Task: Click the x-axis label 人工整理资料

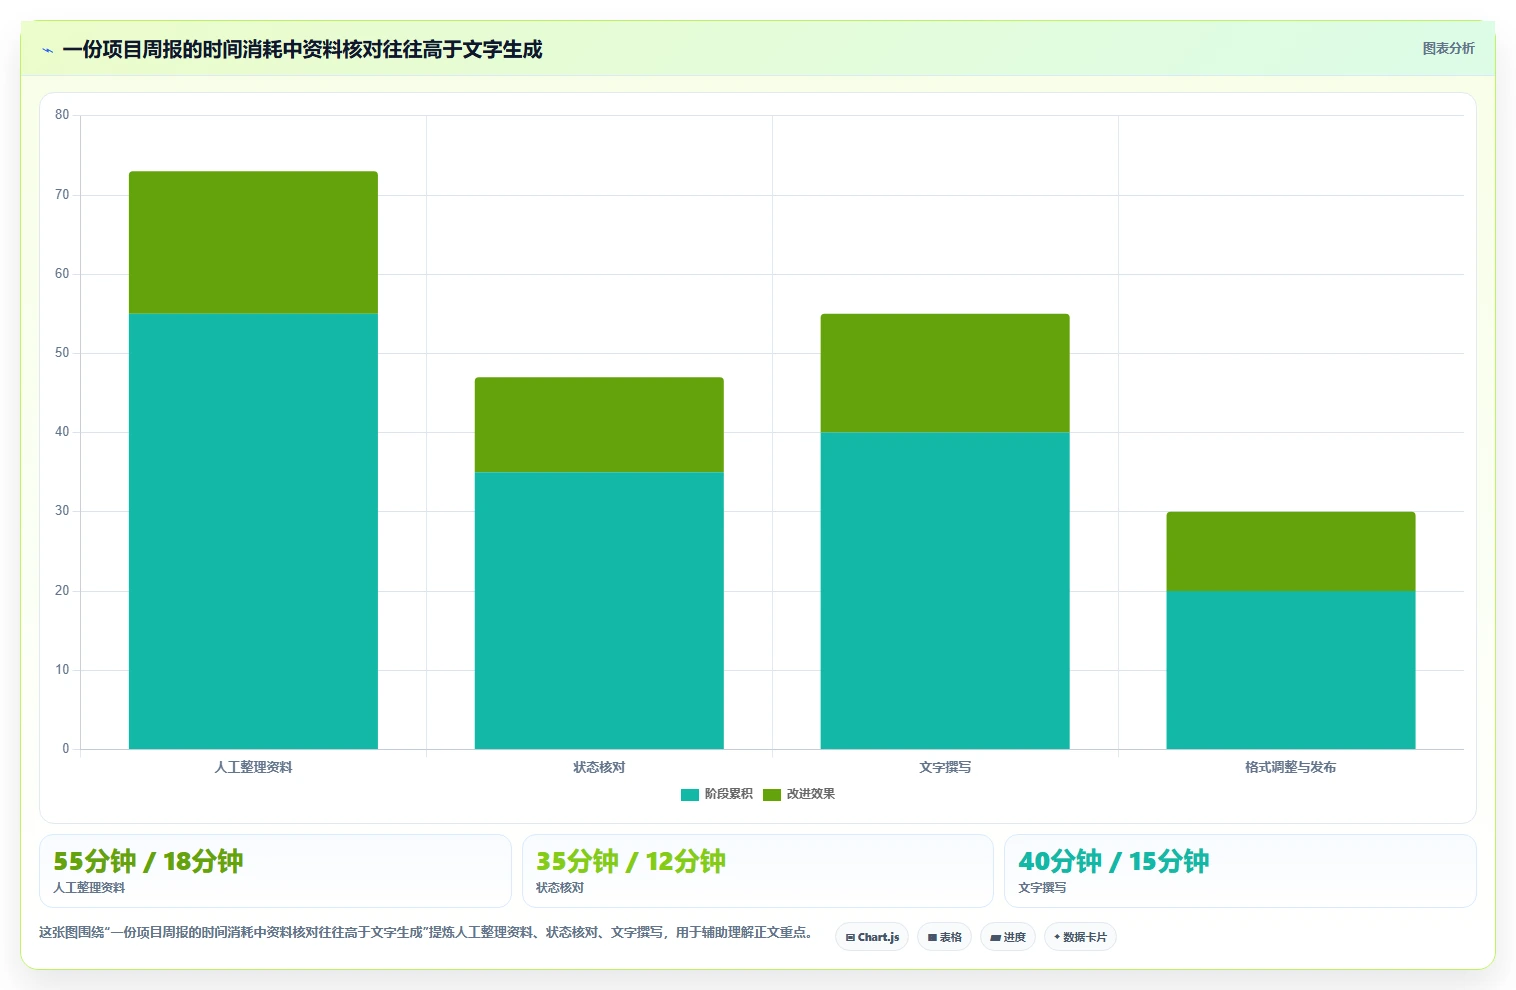Action: click(x=253, y=767)
